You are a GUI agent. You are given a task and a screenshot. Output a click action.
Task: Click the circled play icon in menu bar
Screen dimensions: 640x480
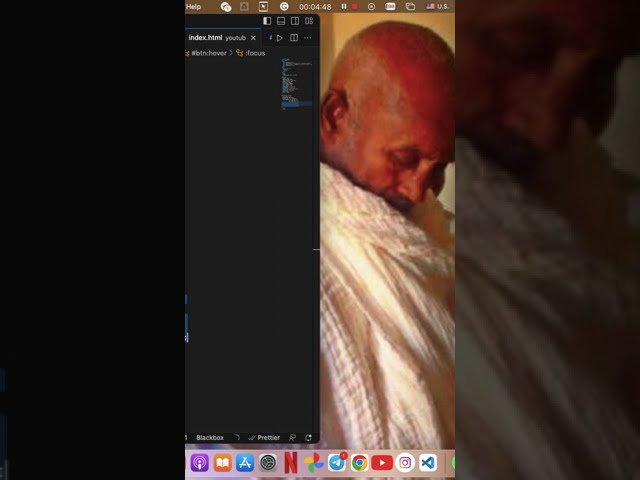pos(371,7)
